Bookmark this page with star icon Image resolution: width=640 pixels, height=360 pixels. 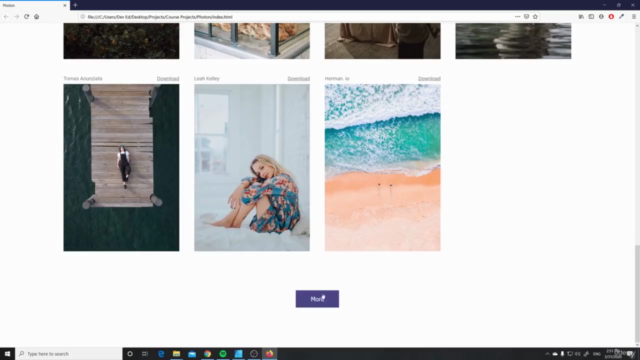536,17
